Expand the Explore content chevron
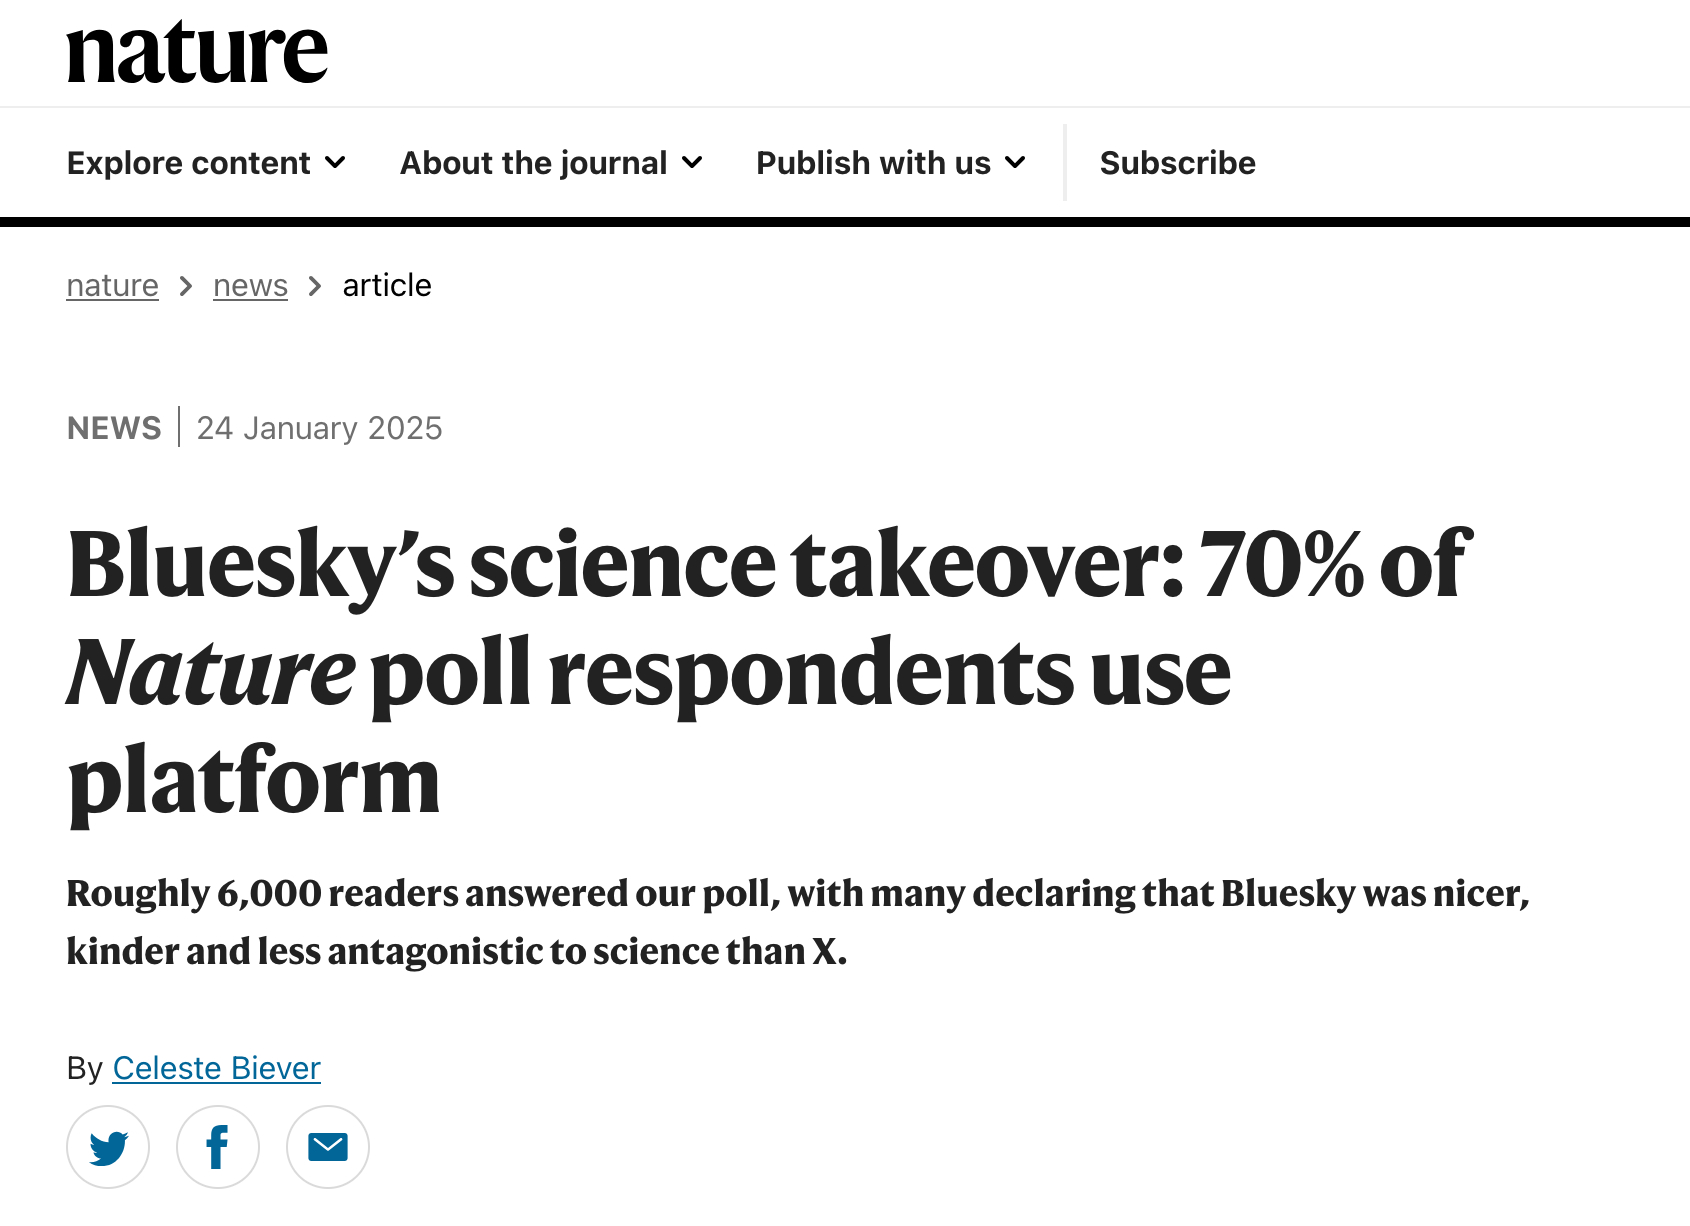 [336, 163]
